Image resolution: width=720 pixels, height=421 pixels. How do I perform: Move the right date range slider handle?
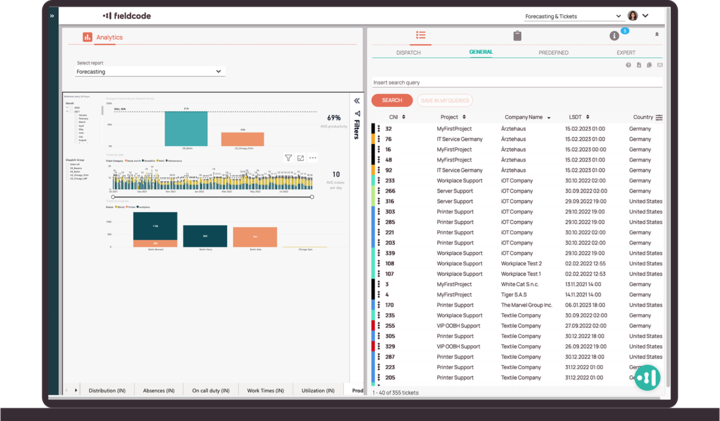pos(312,197)
